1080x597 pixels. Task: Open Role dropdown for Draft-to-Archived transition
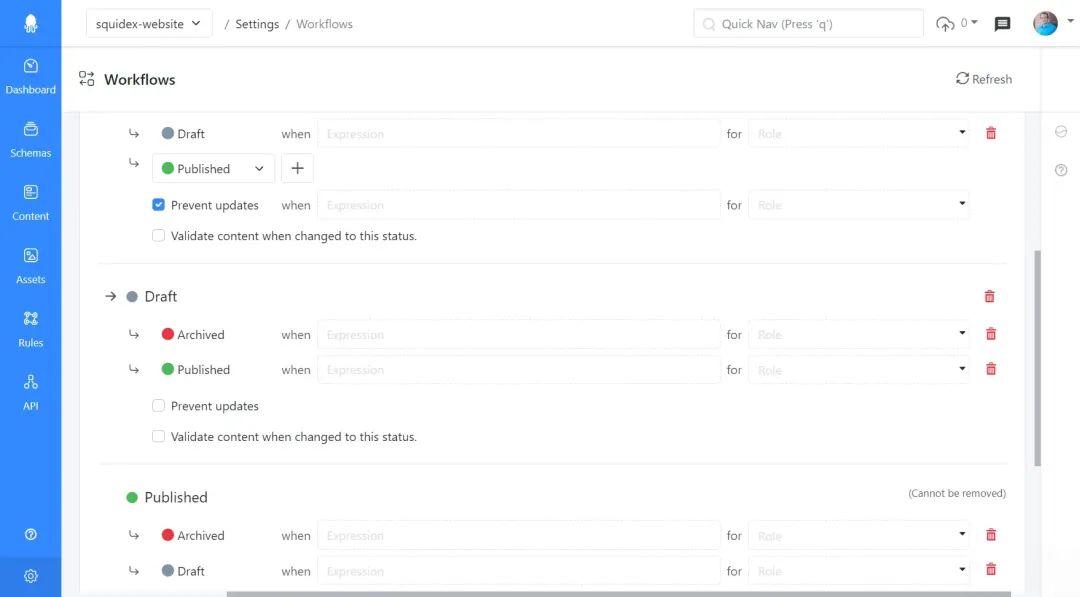pos(858,335)
